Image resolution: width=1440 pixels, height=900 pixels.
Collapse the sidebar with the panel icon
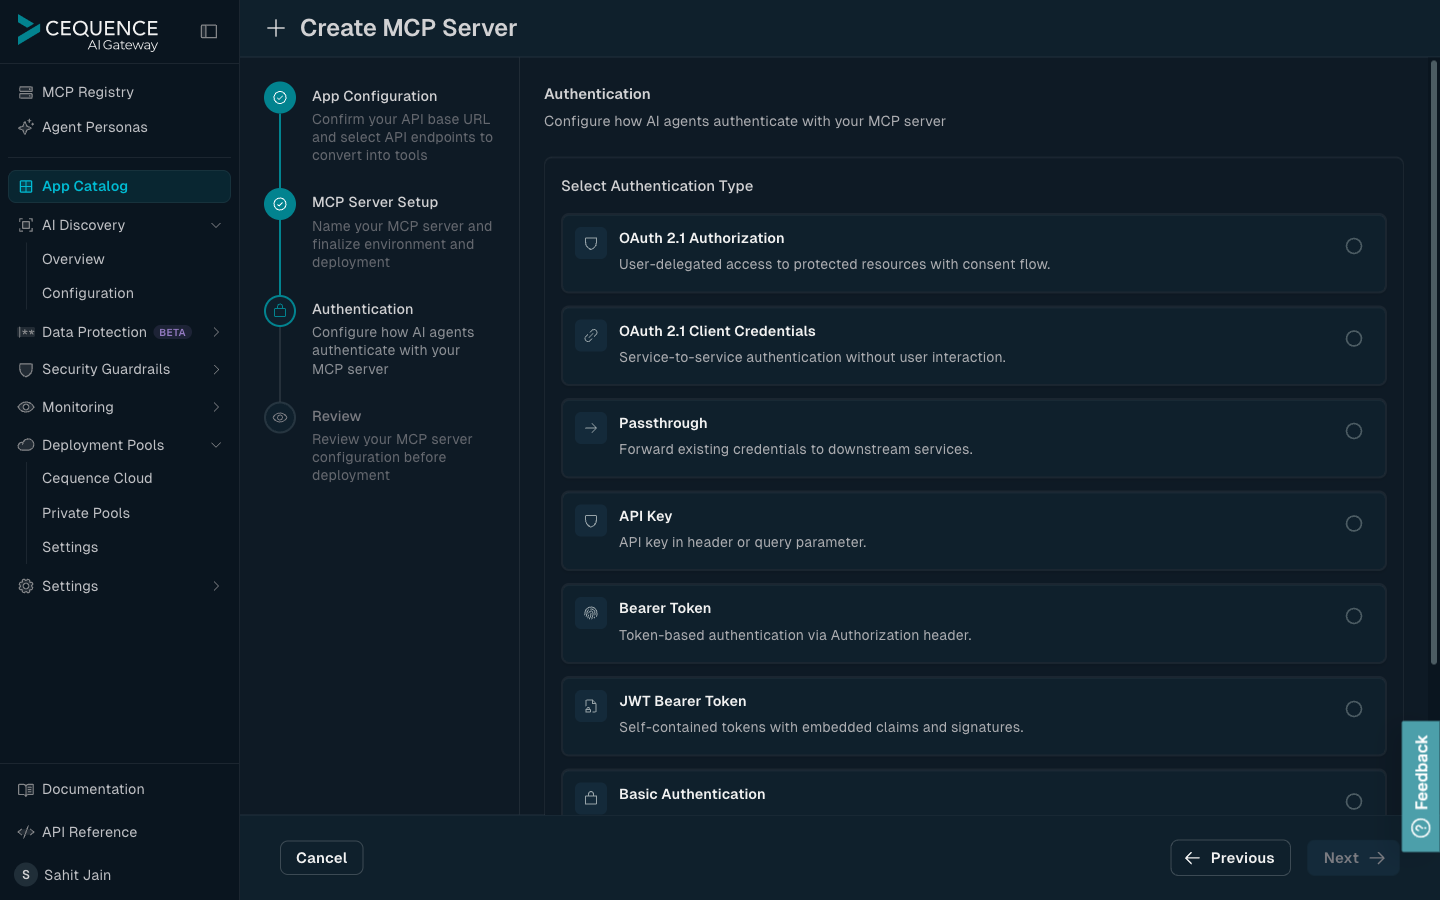coord(209,32)
